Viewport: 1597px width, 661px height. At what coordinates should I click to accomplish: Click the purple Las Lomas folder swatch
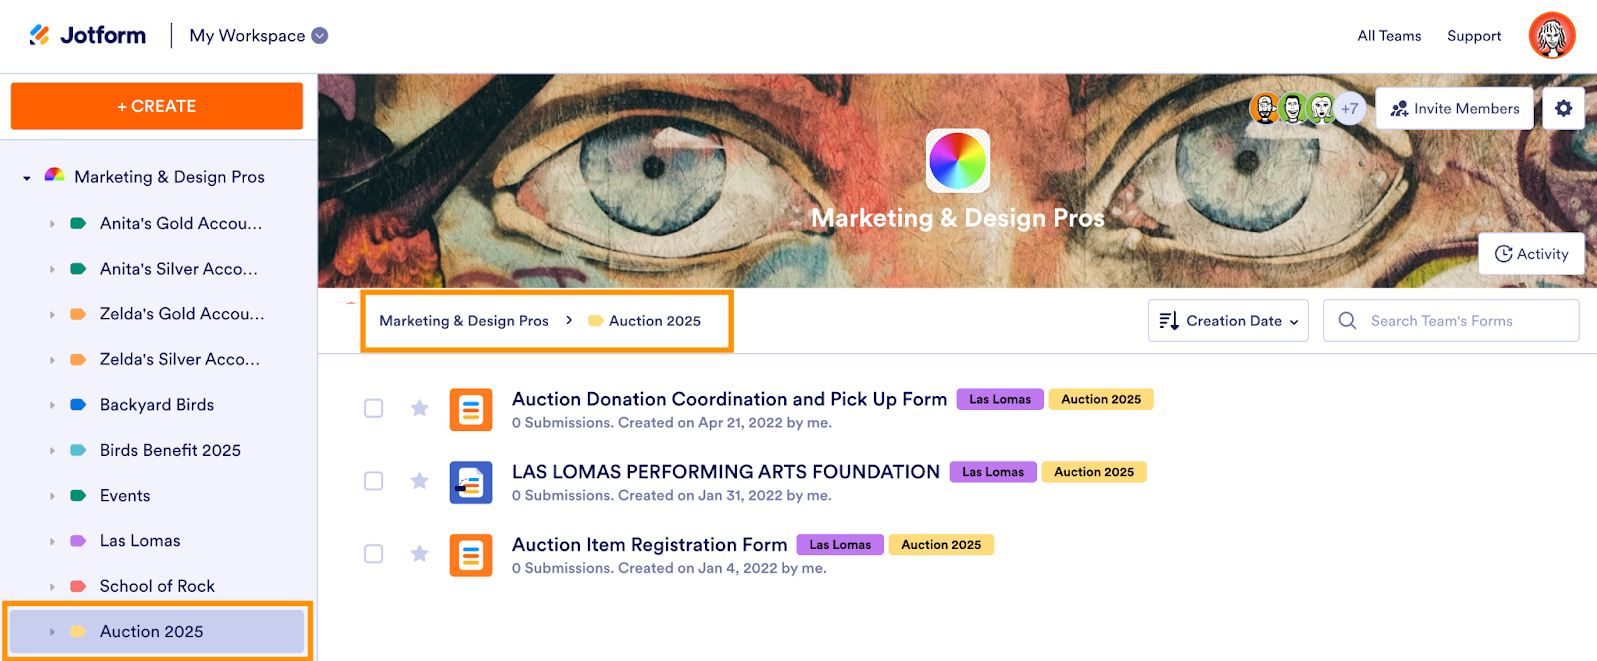(x=78, y=541)
